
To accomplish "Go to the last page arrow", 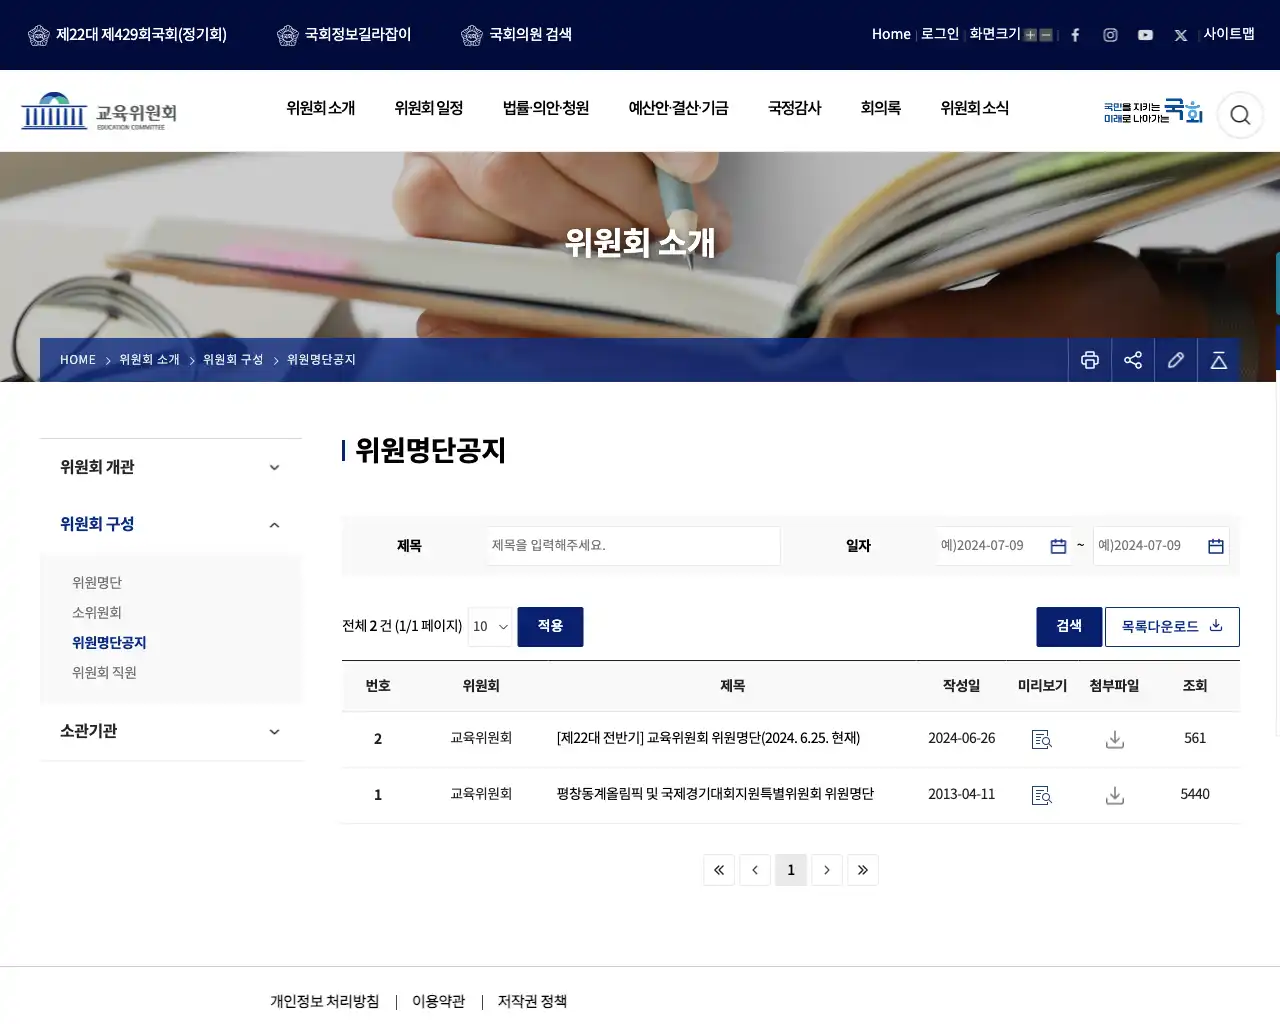I will tap(863, 870).
